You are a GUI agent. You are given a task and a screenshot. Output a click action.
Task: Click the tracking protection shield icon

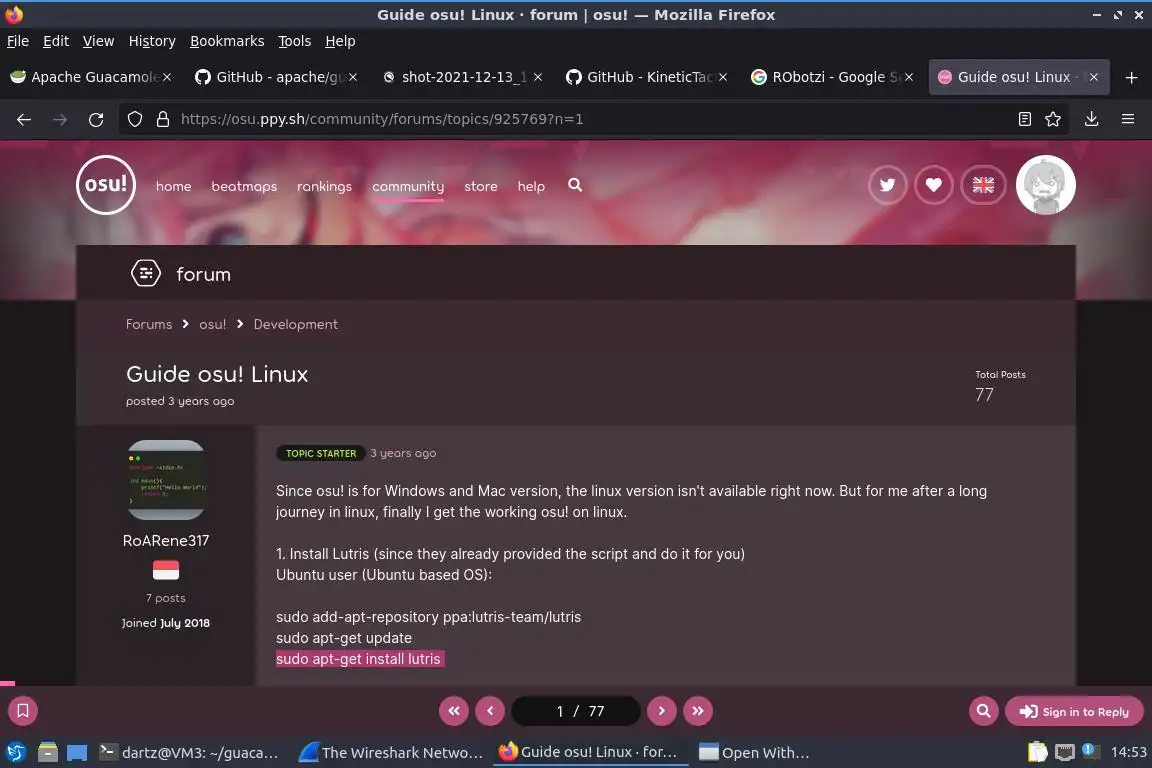135,119
